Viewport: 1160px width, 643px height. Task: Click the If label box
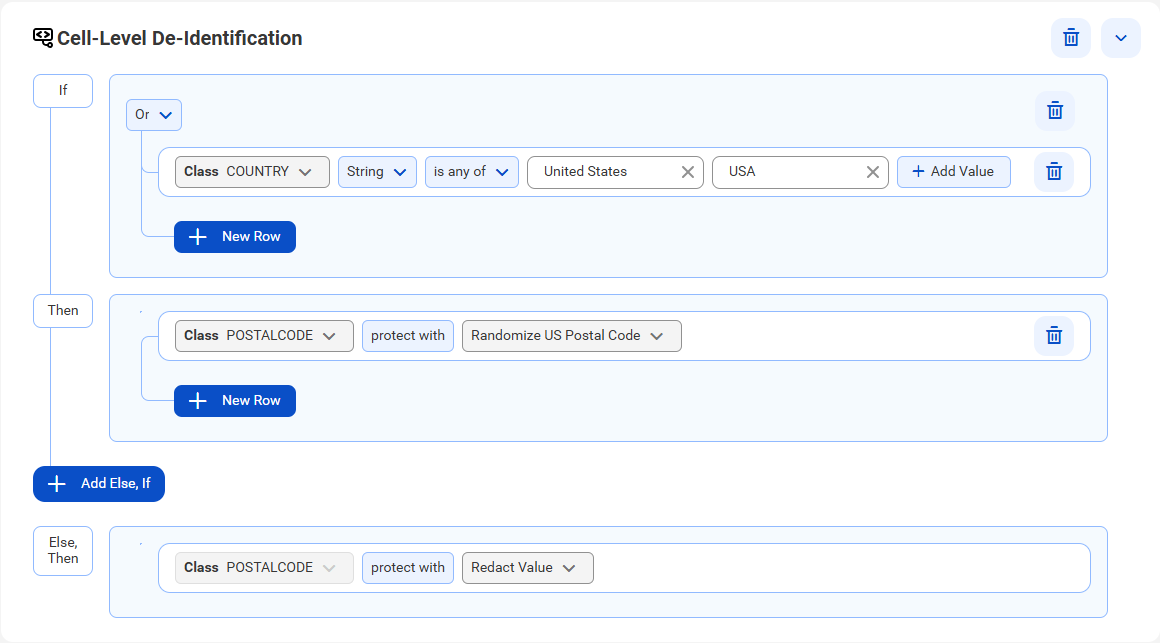point(63,91)
